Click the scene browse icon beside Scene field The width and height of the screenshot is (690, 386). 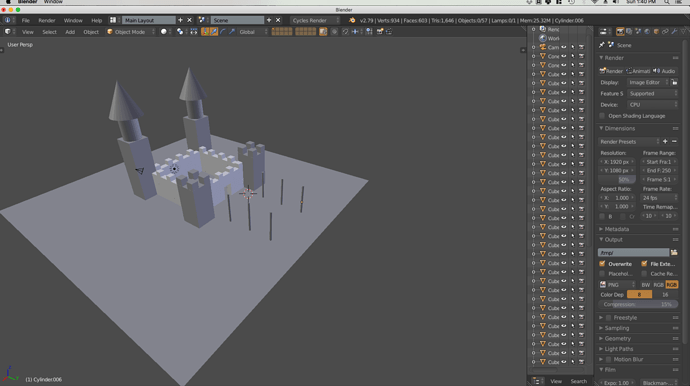point(202,20)
